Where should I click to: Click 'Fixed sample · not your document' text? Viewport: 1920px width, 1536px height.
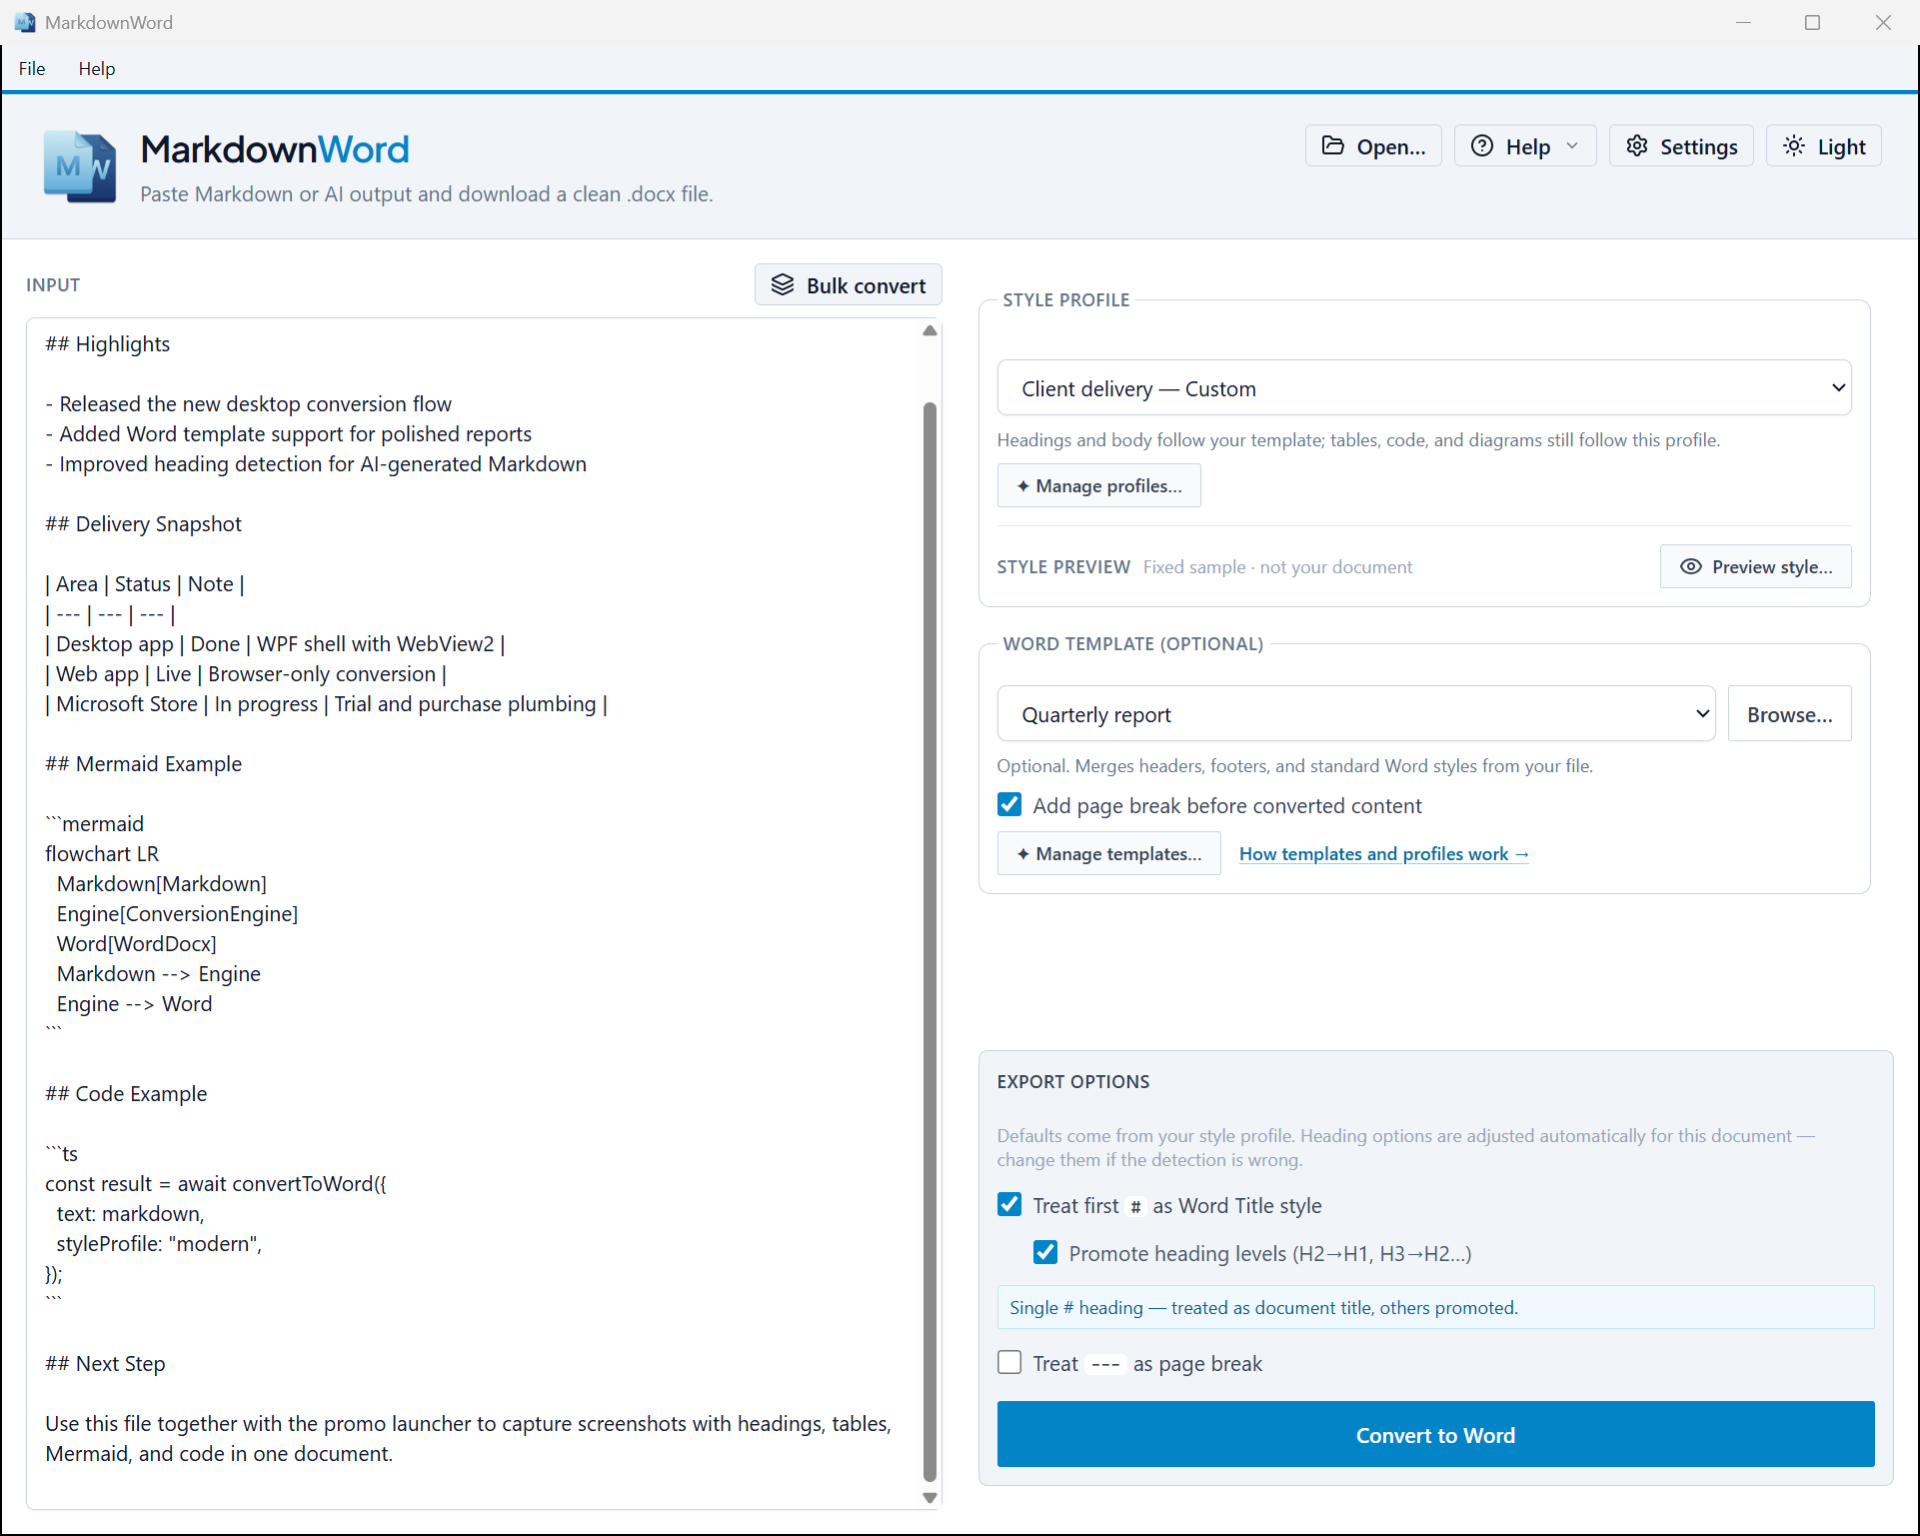[x=1277, y=567]
